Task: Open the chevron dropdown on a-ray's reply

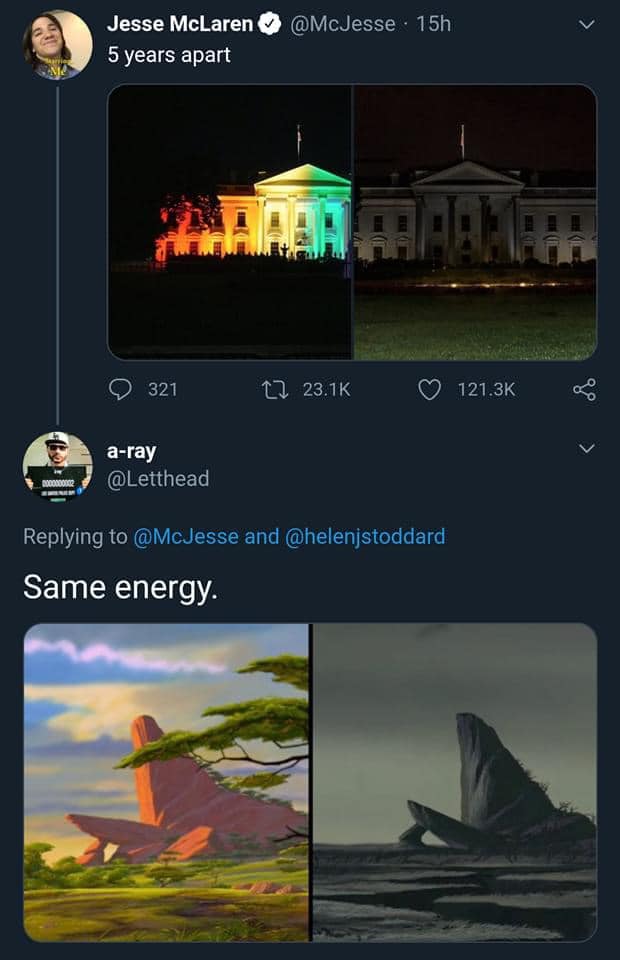Action: pyautogui.click(x=586, y=449)
